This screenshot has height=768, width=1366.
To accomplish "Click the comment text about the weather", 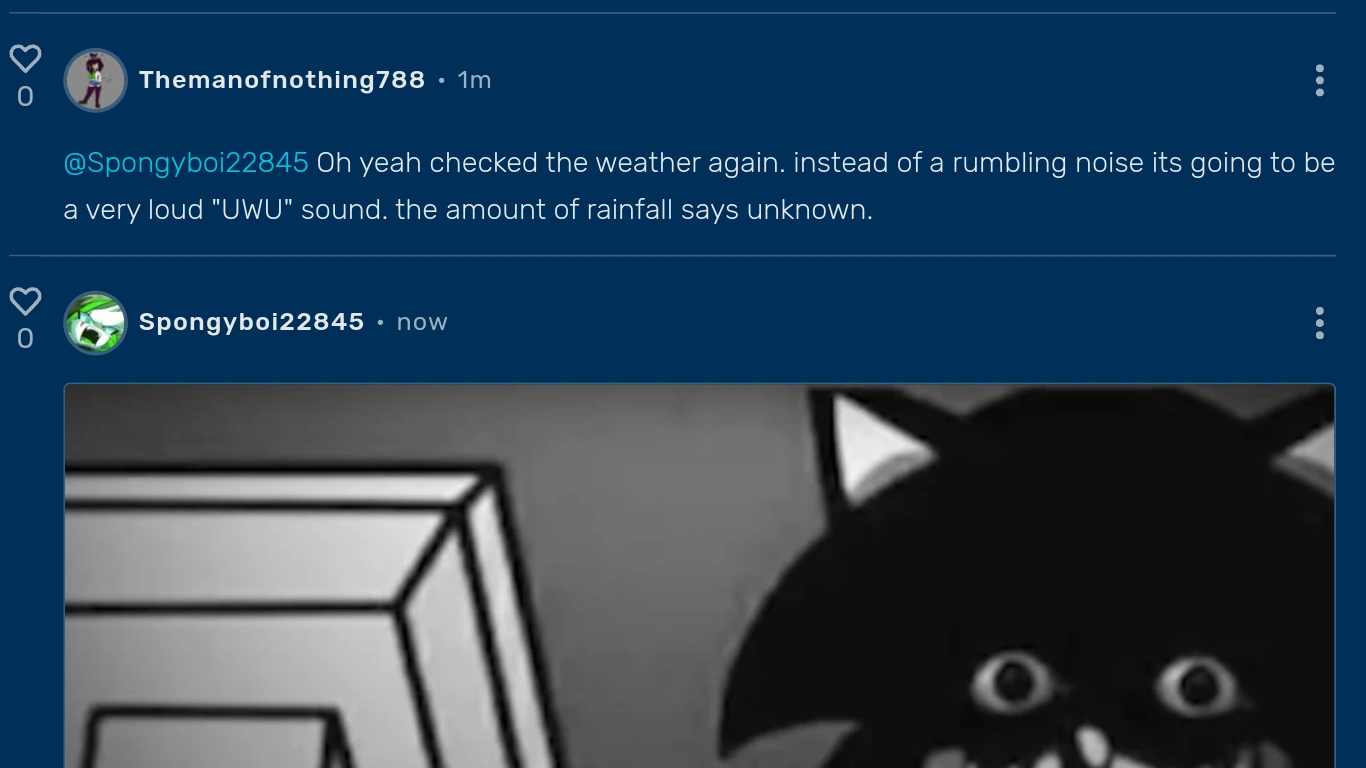I will (x=699, y=186).
